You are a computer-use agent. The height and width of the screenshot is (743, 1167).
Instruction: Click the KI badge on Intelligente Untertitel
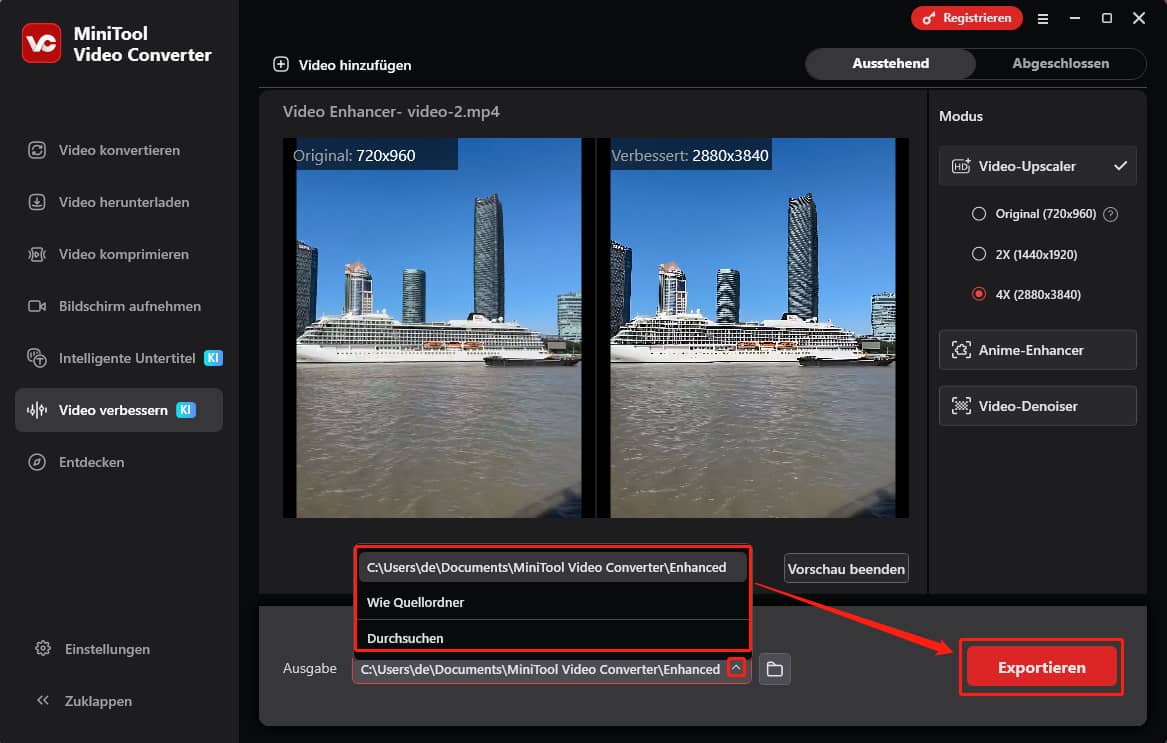213,358
